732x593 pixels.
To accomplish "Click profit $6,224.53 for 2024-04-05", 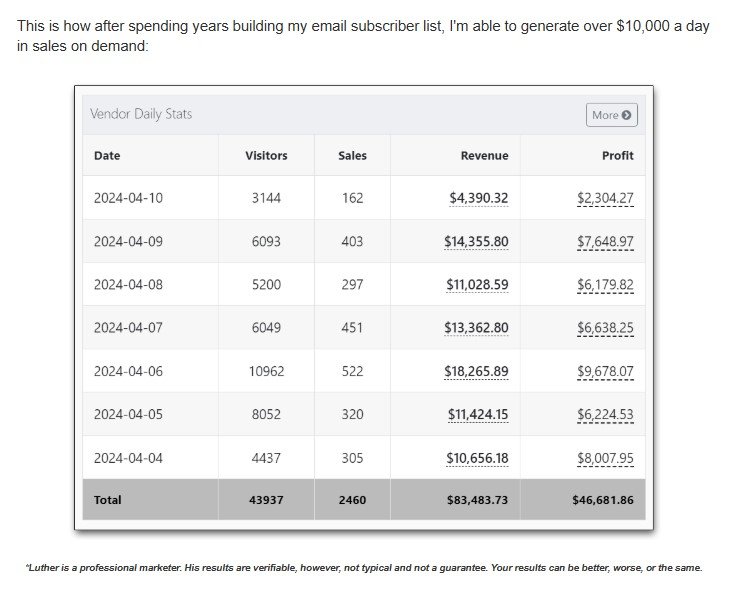I will 605,414.
